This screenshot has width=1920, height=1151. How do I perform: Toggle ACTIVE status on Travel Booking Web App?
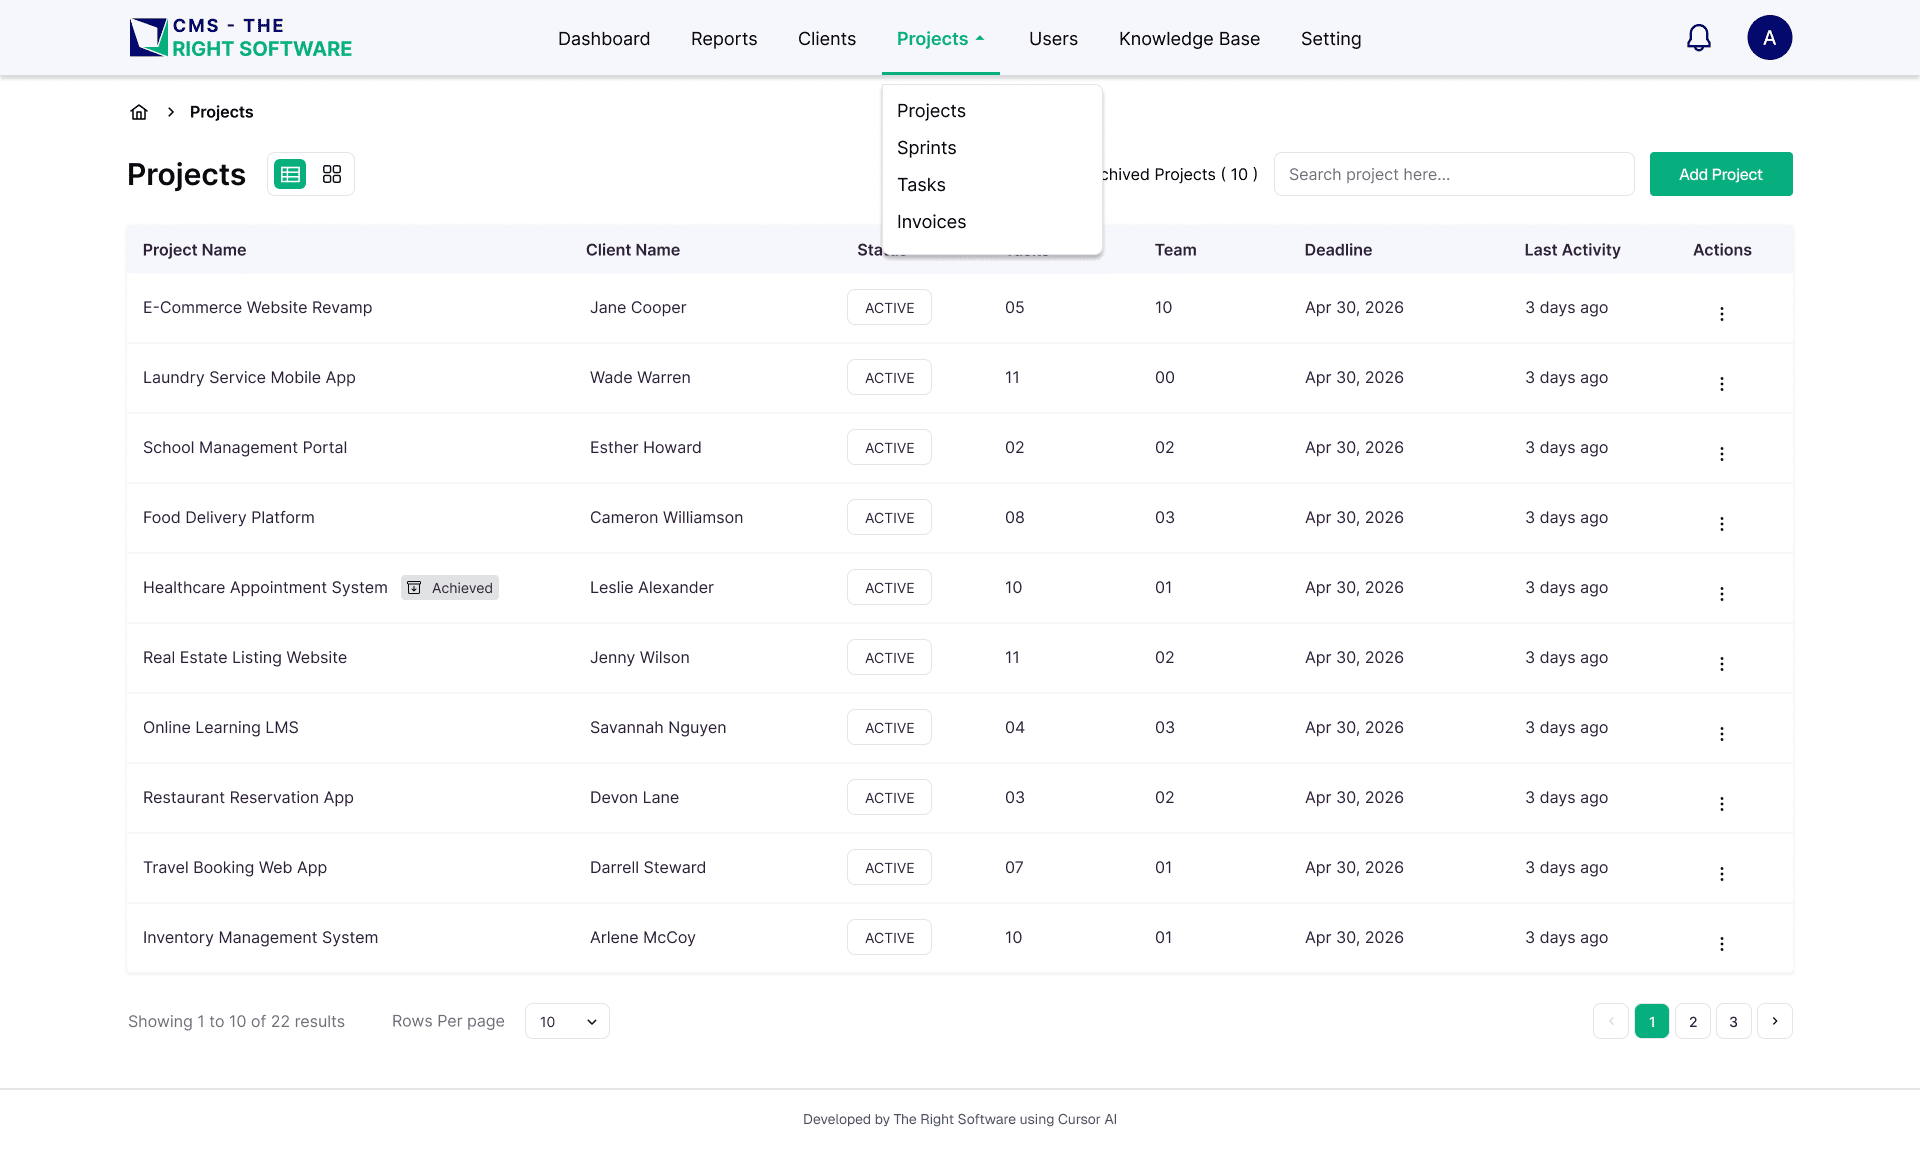tap(889, 867)
